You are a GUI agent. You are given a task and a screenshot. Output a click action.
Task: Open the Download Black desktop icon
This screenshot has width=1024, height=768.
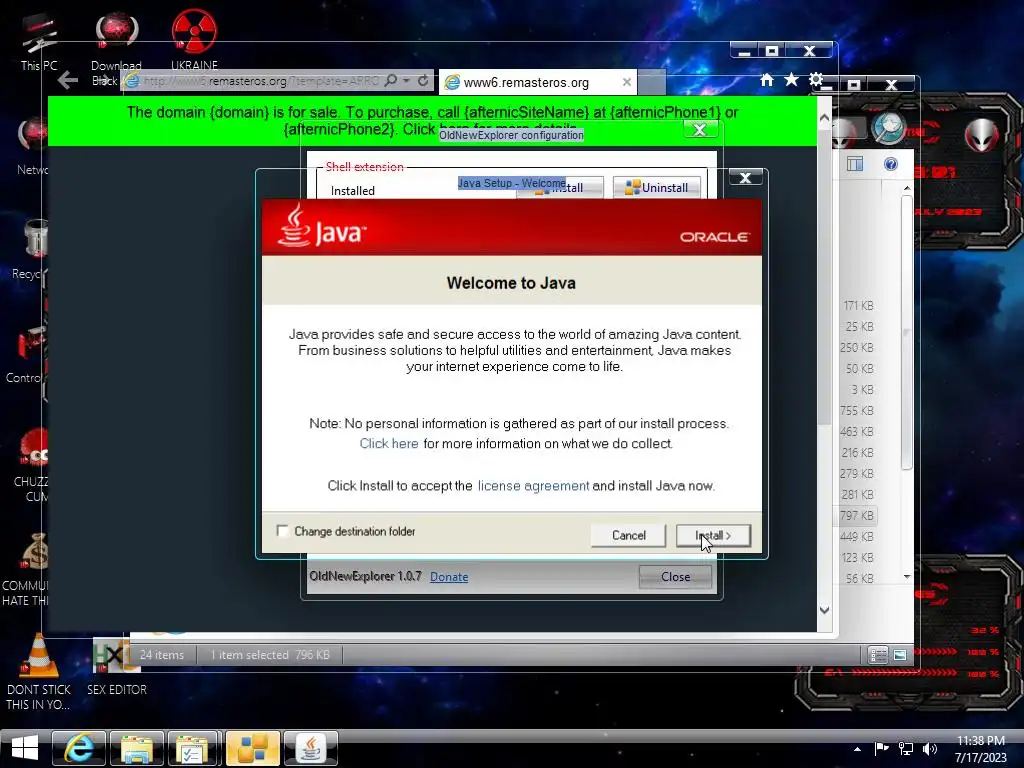pyautogui.click(x=116, y=47)
